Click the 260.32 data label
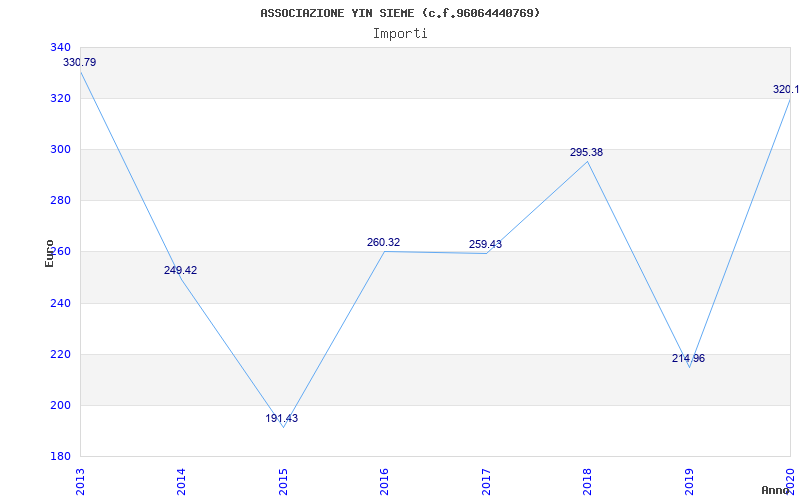This screenshot has width=800, height=500. (383, 242)
